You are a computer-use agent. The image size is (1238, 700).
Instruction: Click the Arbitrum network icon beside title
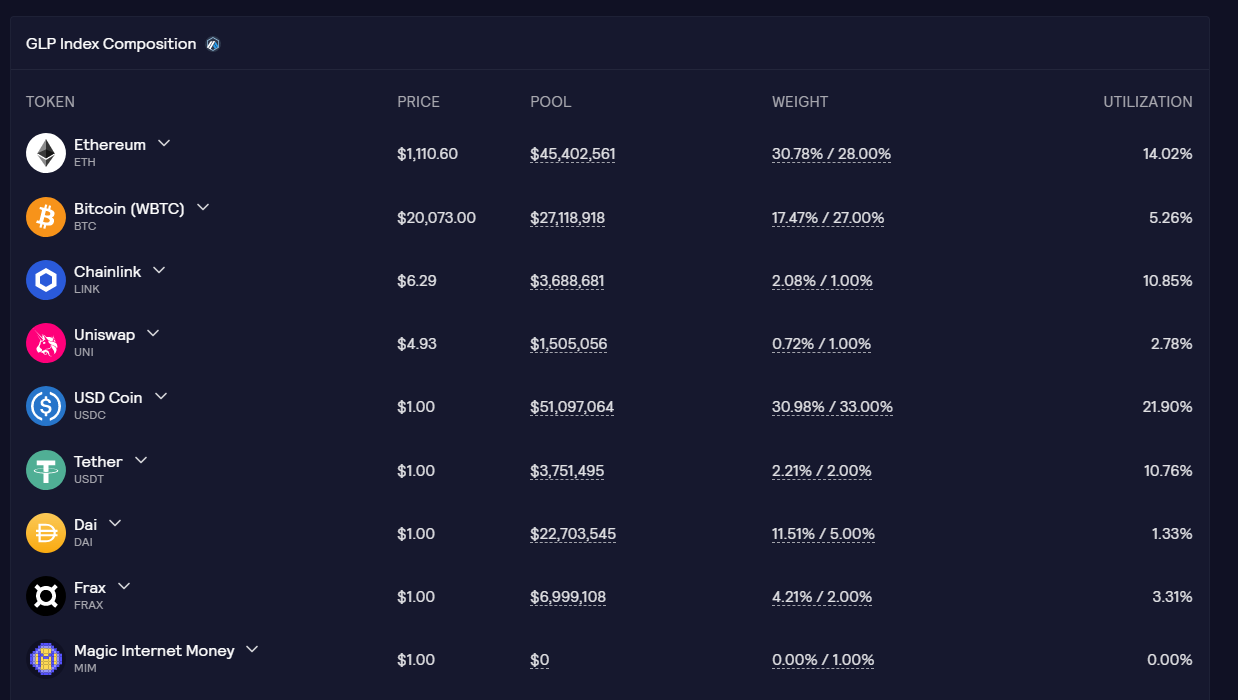(x=213, y=44)
